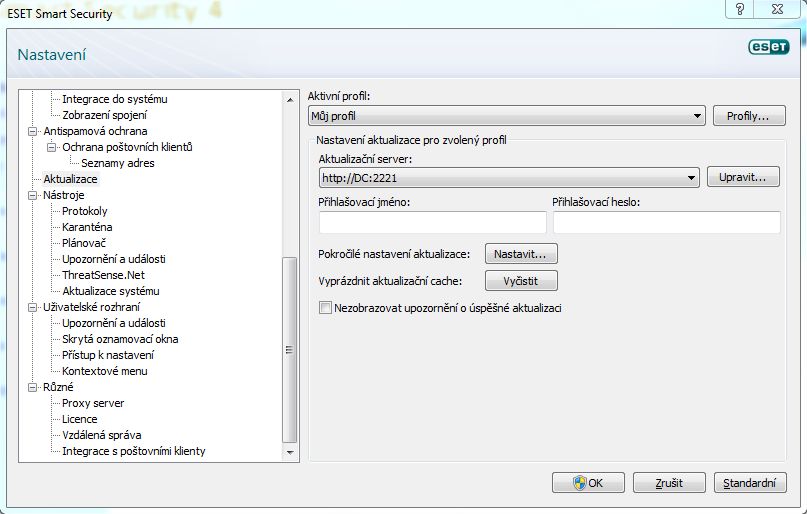This screenshot has width=807, height=514.
Task: Select 'Vzdálená správa' tree item
Action: (x=101, y=435)
